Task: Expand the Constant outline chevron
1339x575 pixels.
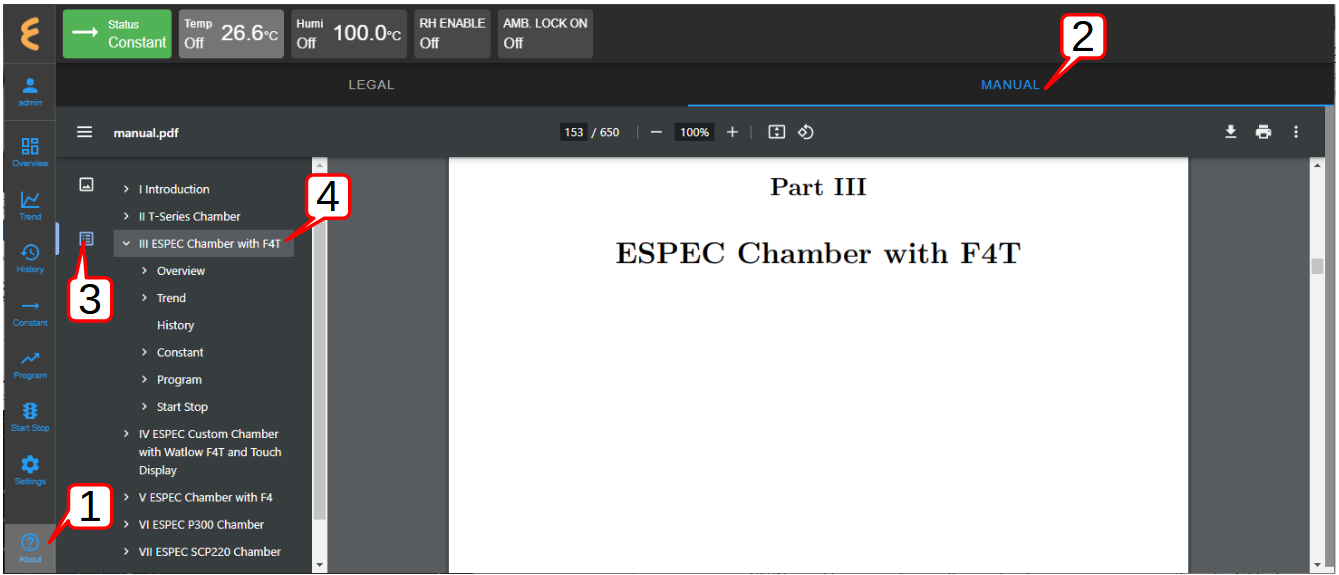Action: [144, 352]
